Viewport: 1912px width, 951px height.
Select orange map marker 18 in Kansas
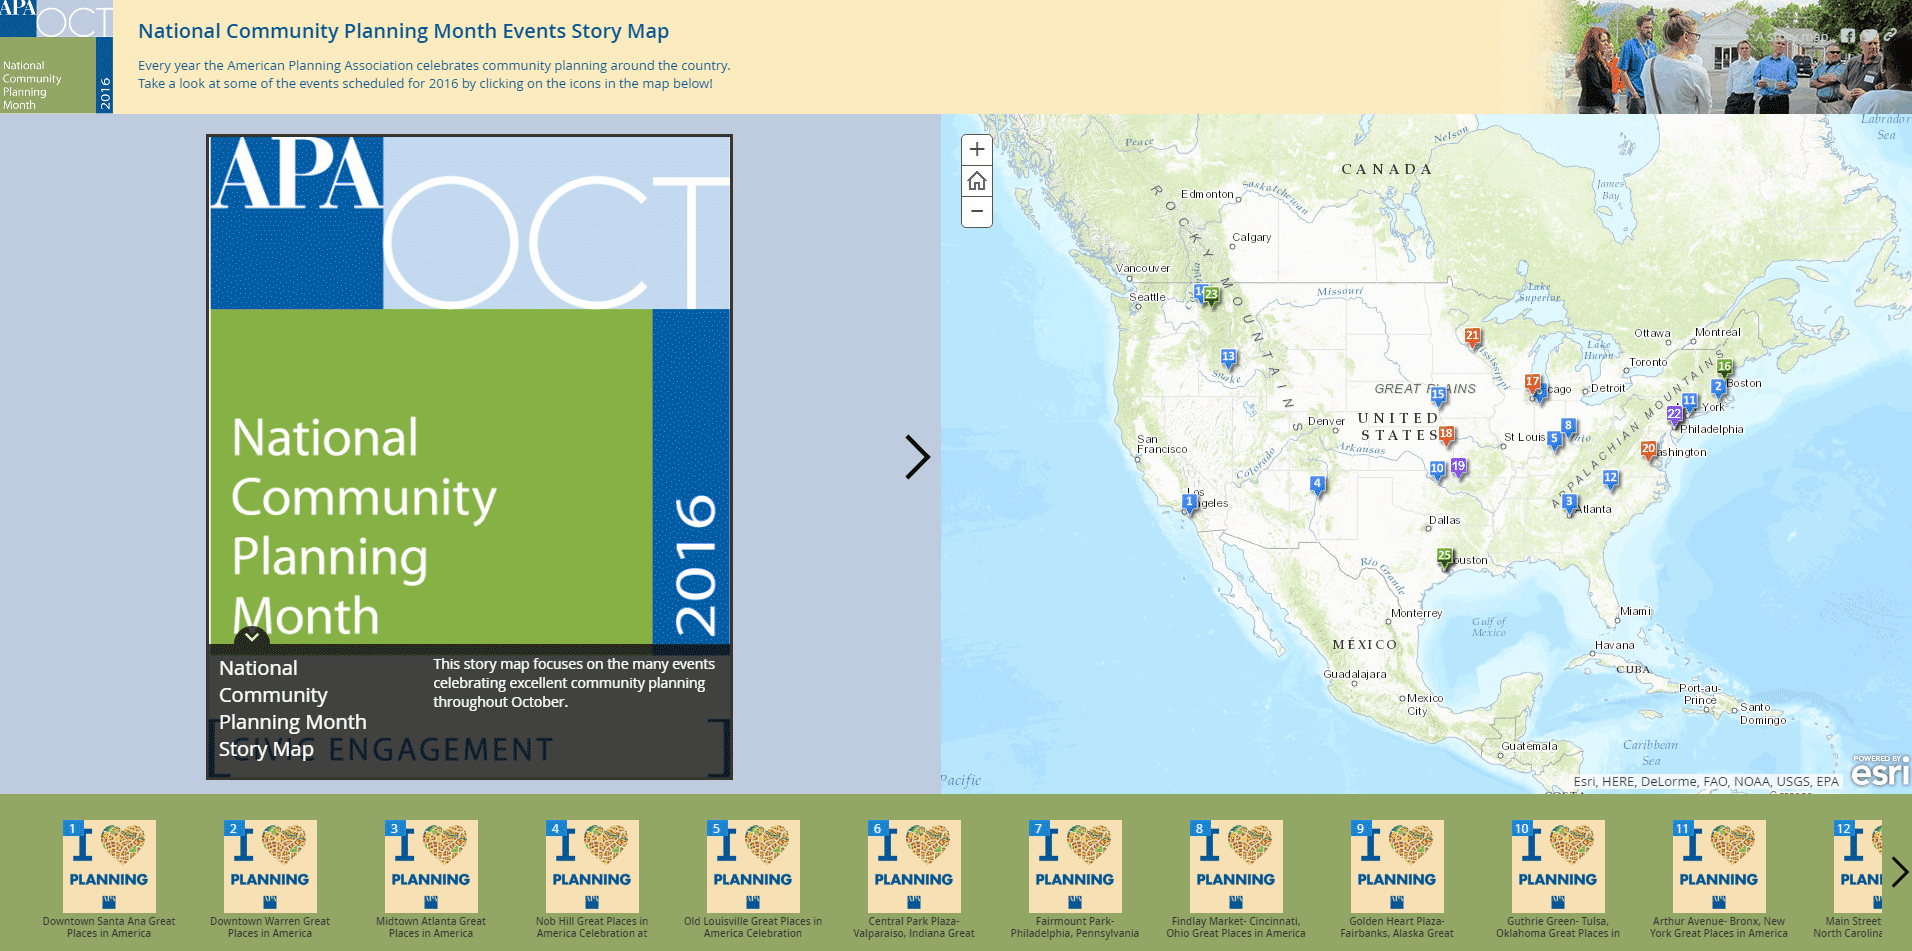click(1446, 435)
